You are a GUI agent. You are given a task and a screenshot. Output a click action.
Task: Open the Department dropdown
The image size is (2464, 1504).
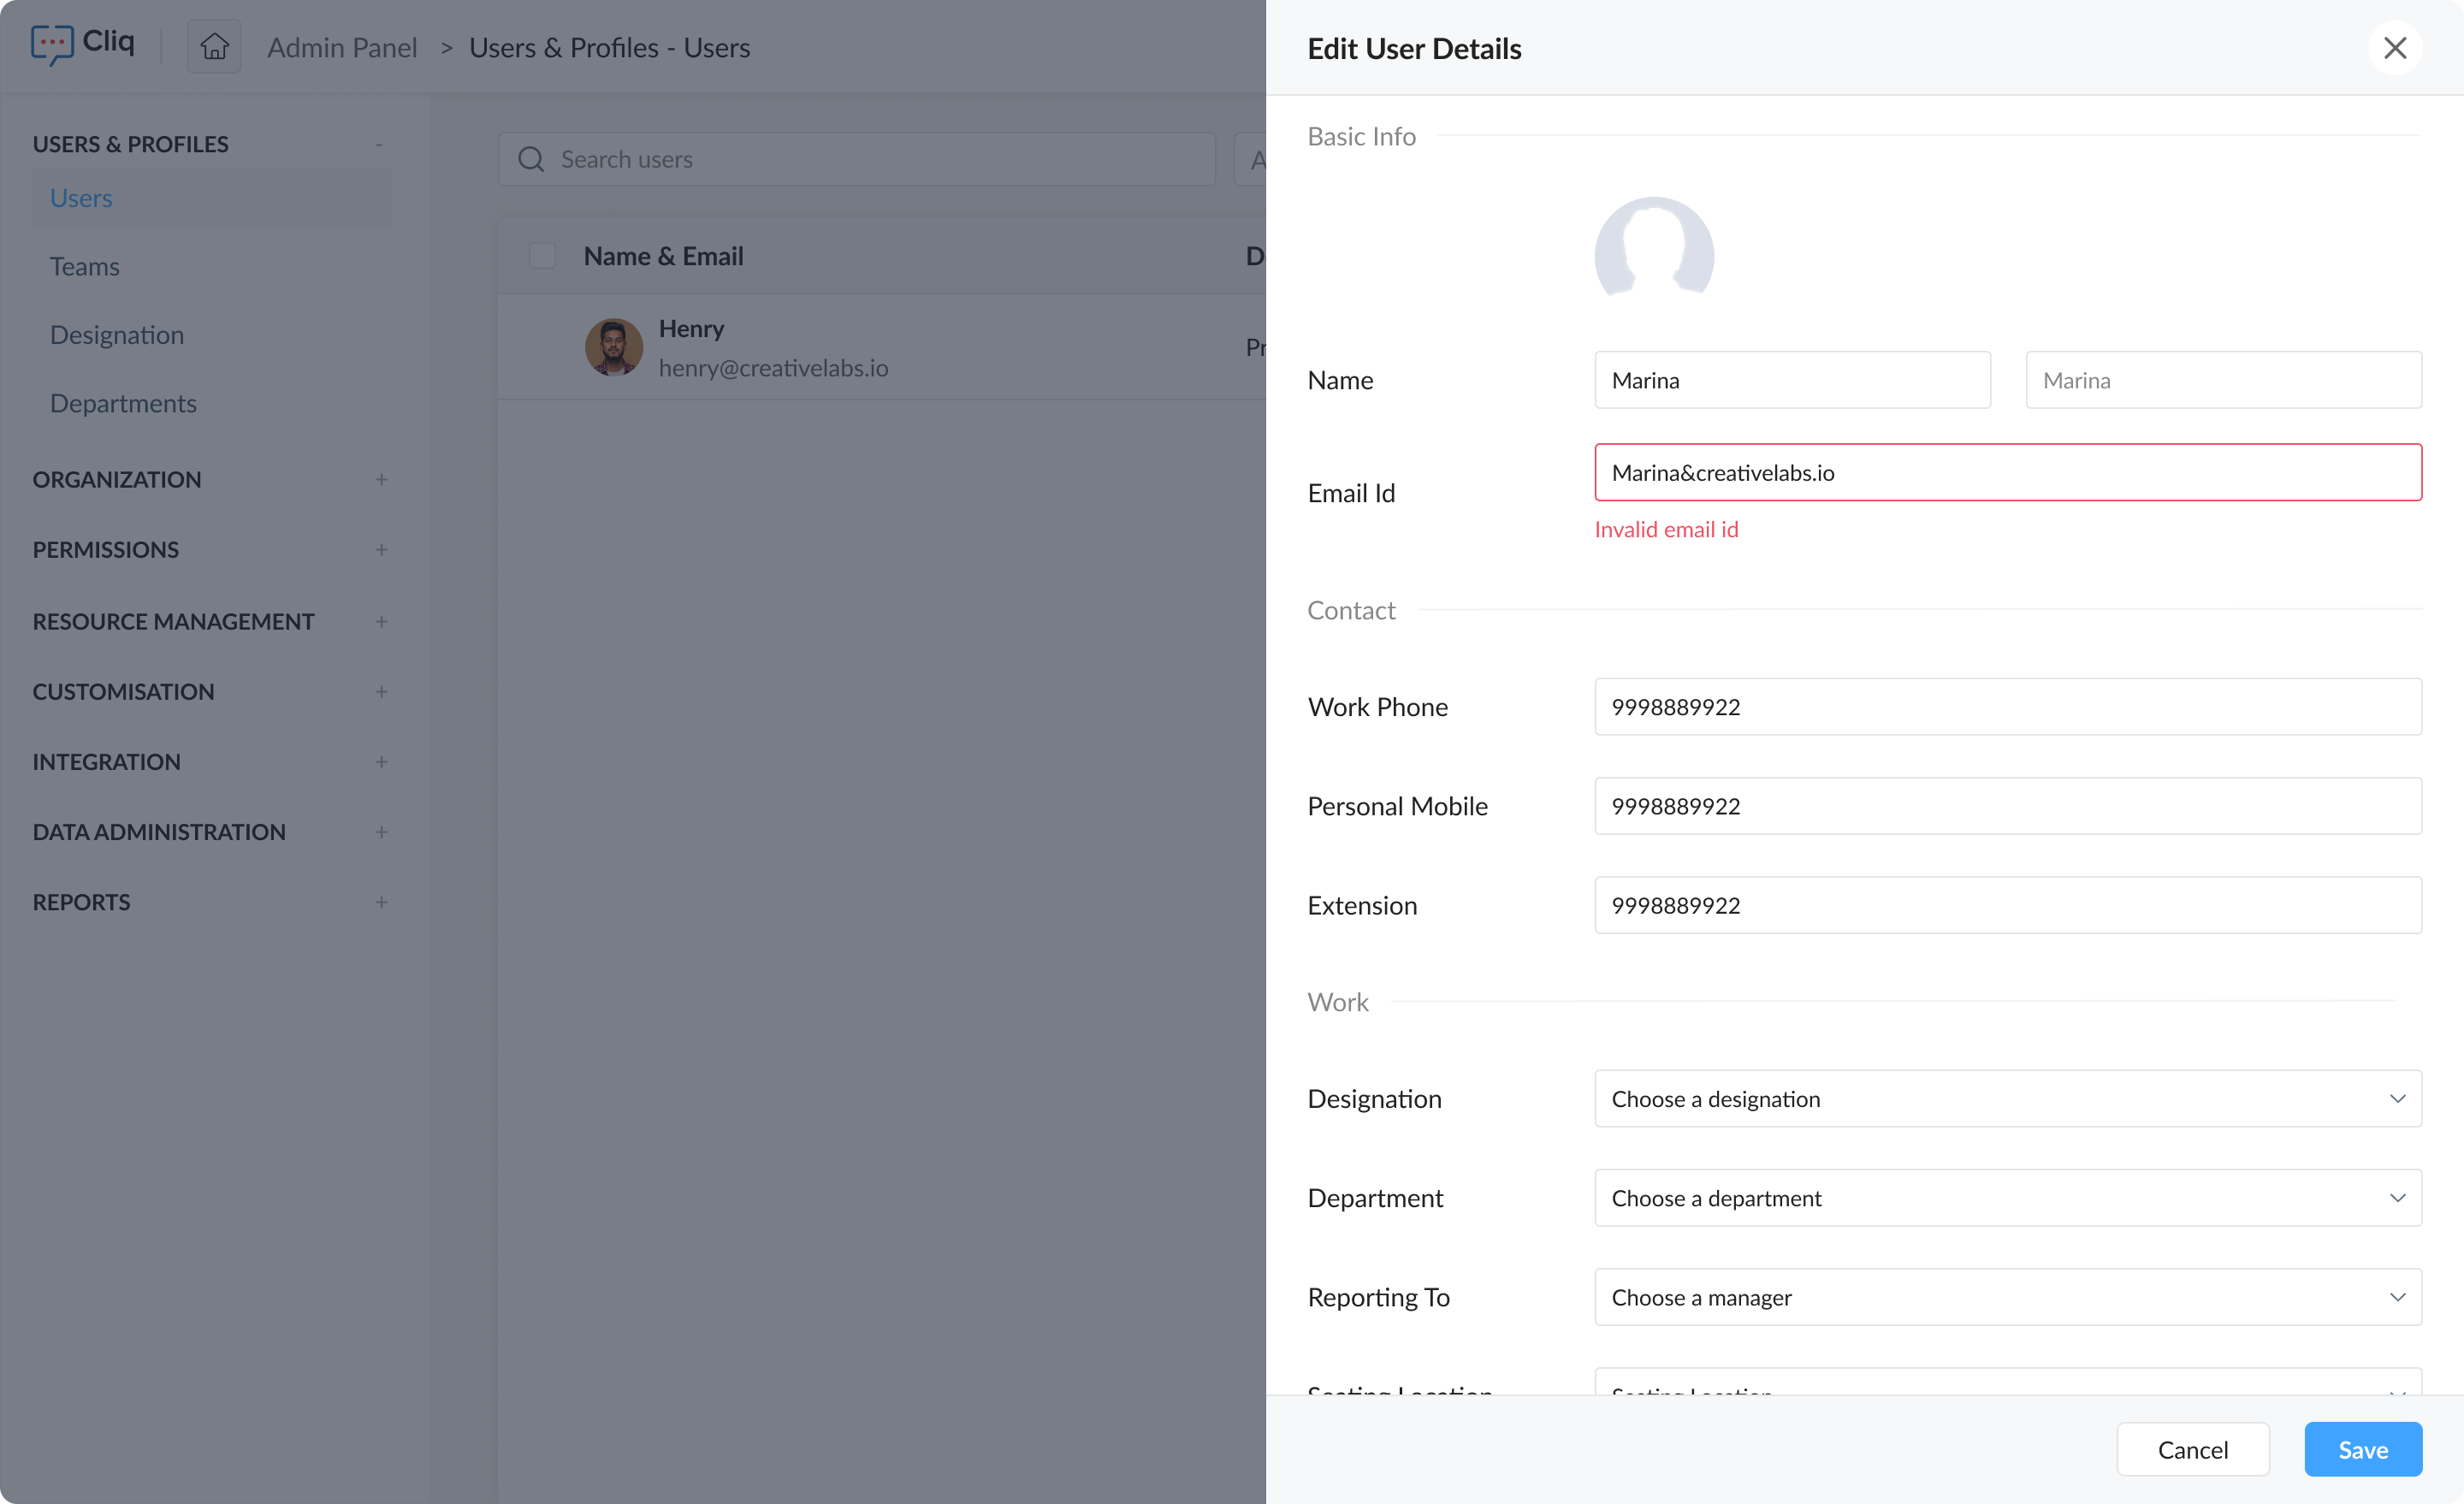(2007, 1198)
